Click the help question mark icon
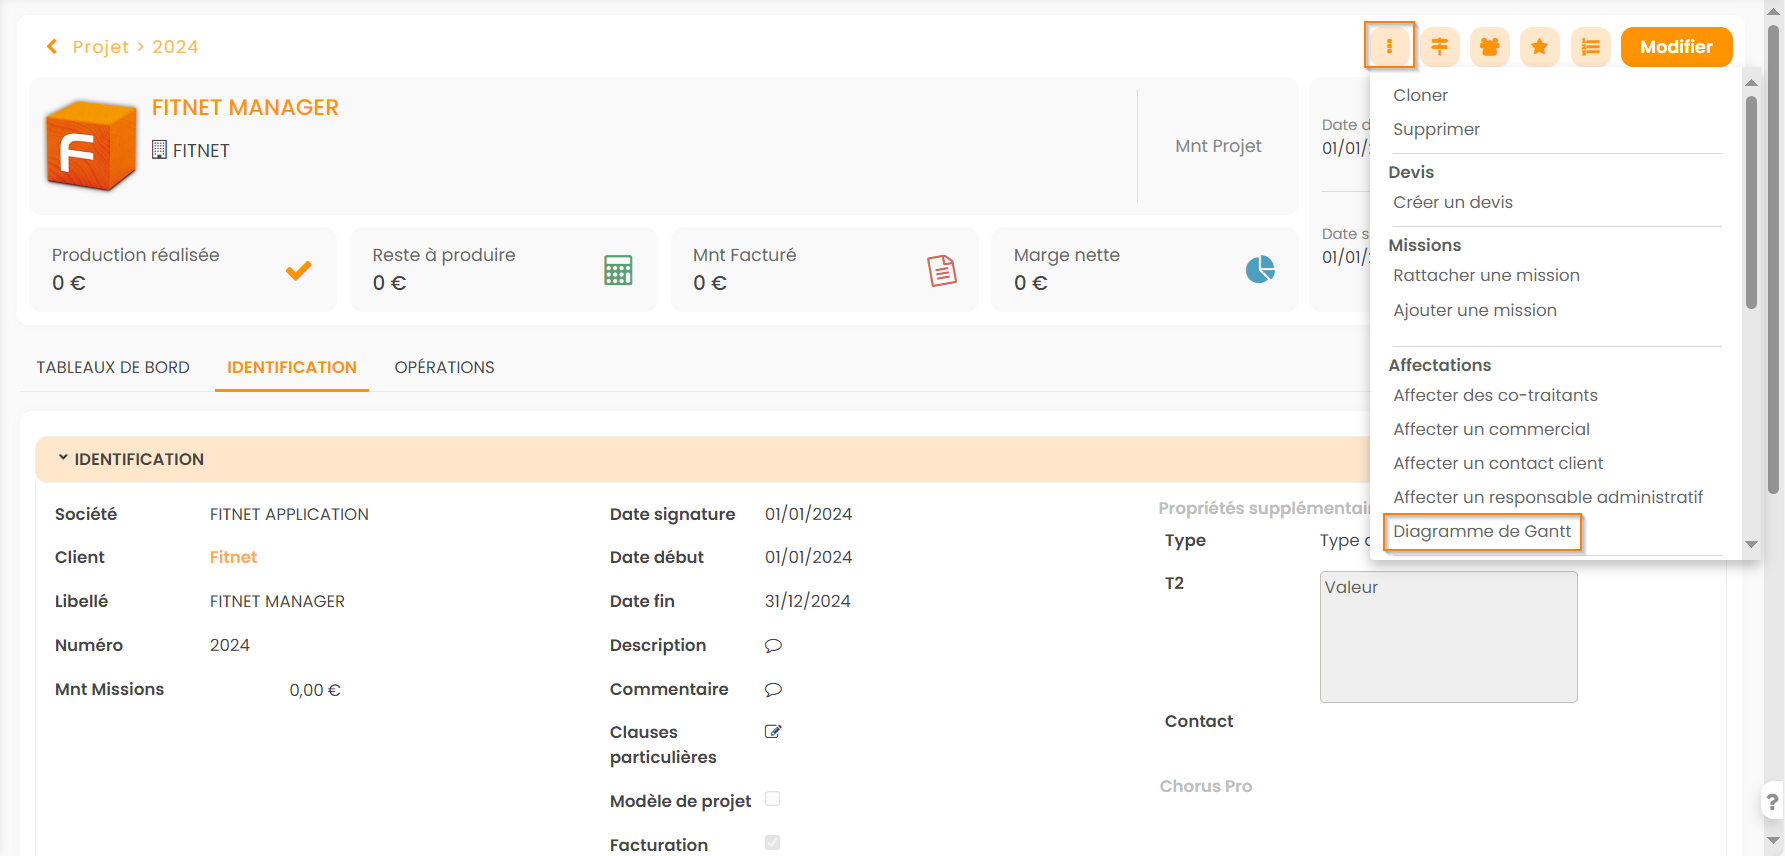 tap(1772, 801)
